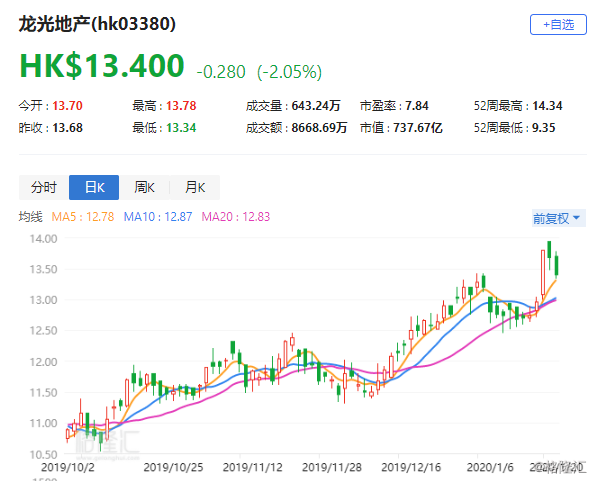594x481 pixels.
Task: Click the 成交额 value 8668.69万
Action: 319,128
